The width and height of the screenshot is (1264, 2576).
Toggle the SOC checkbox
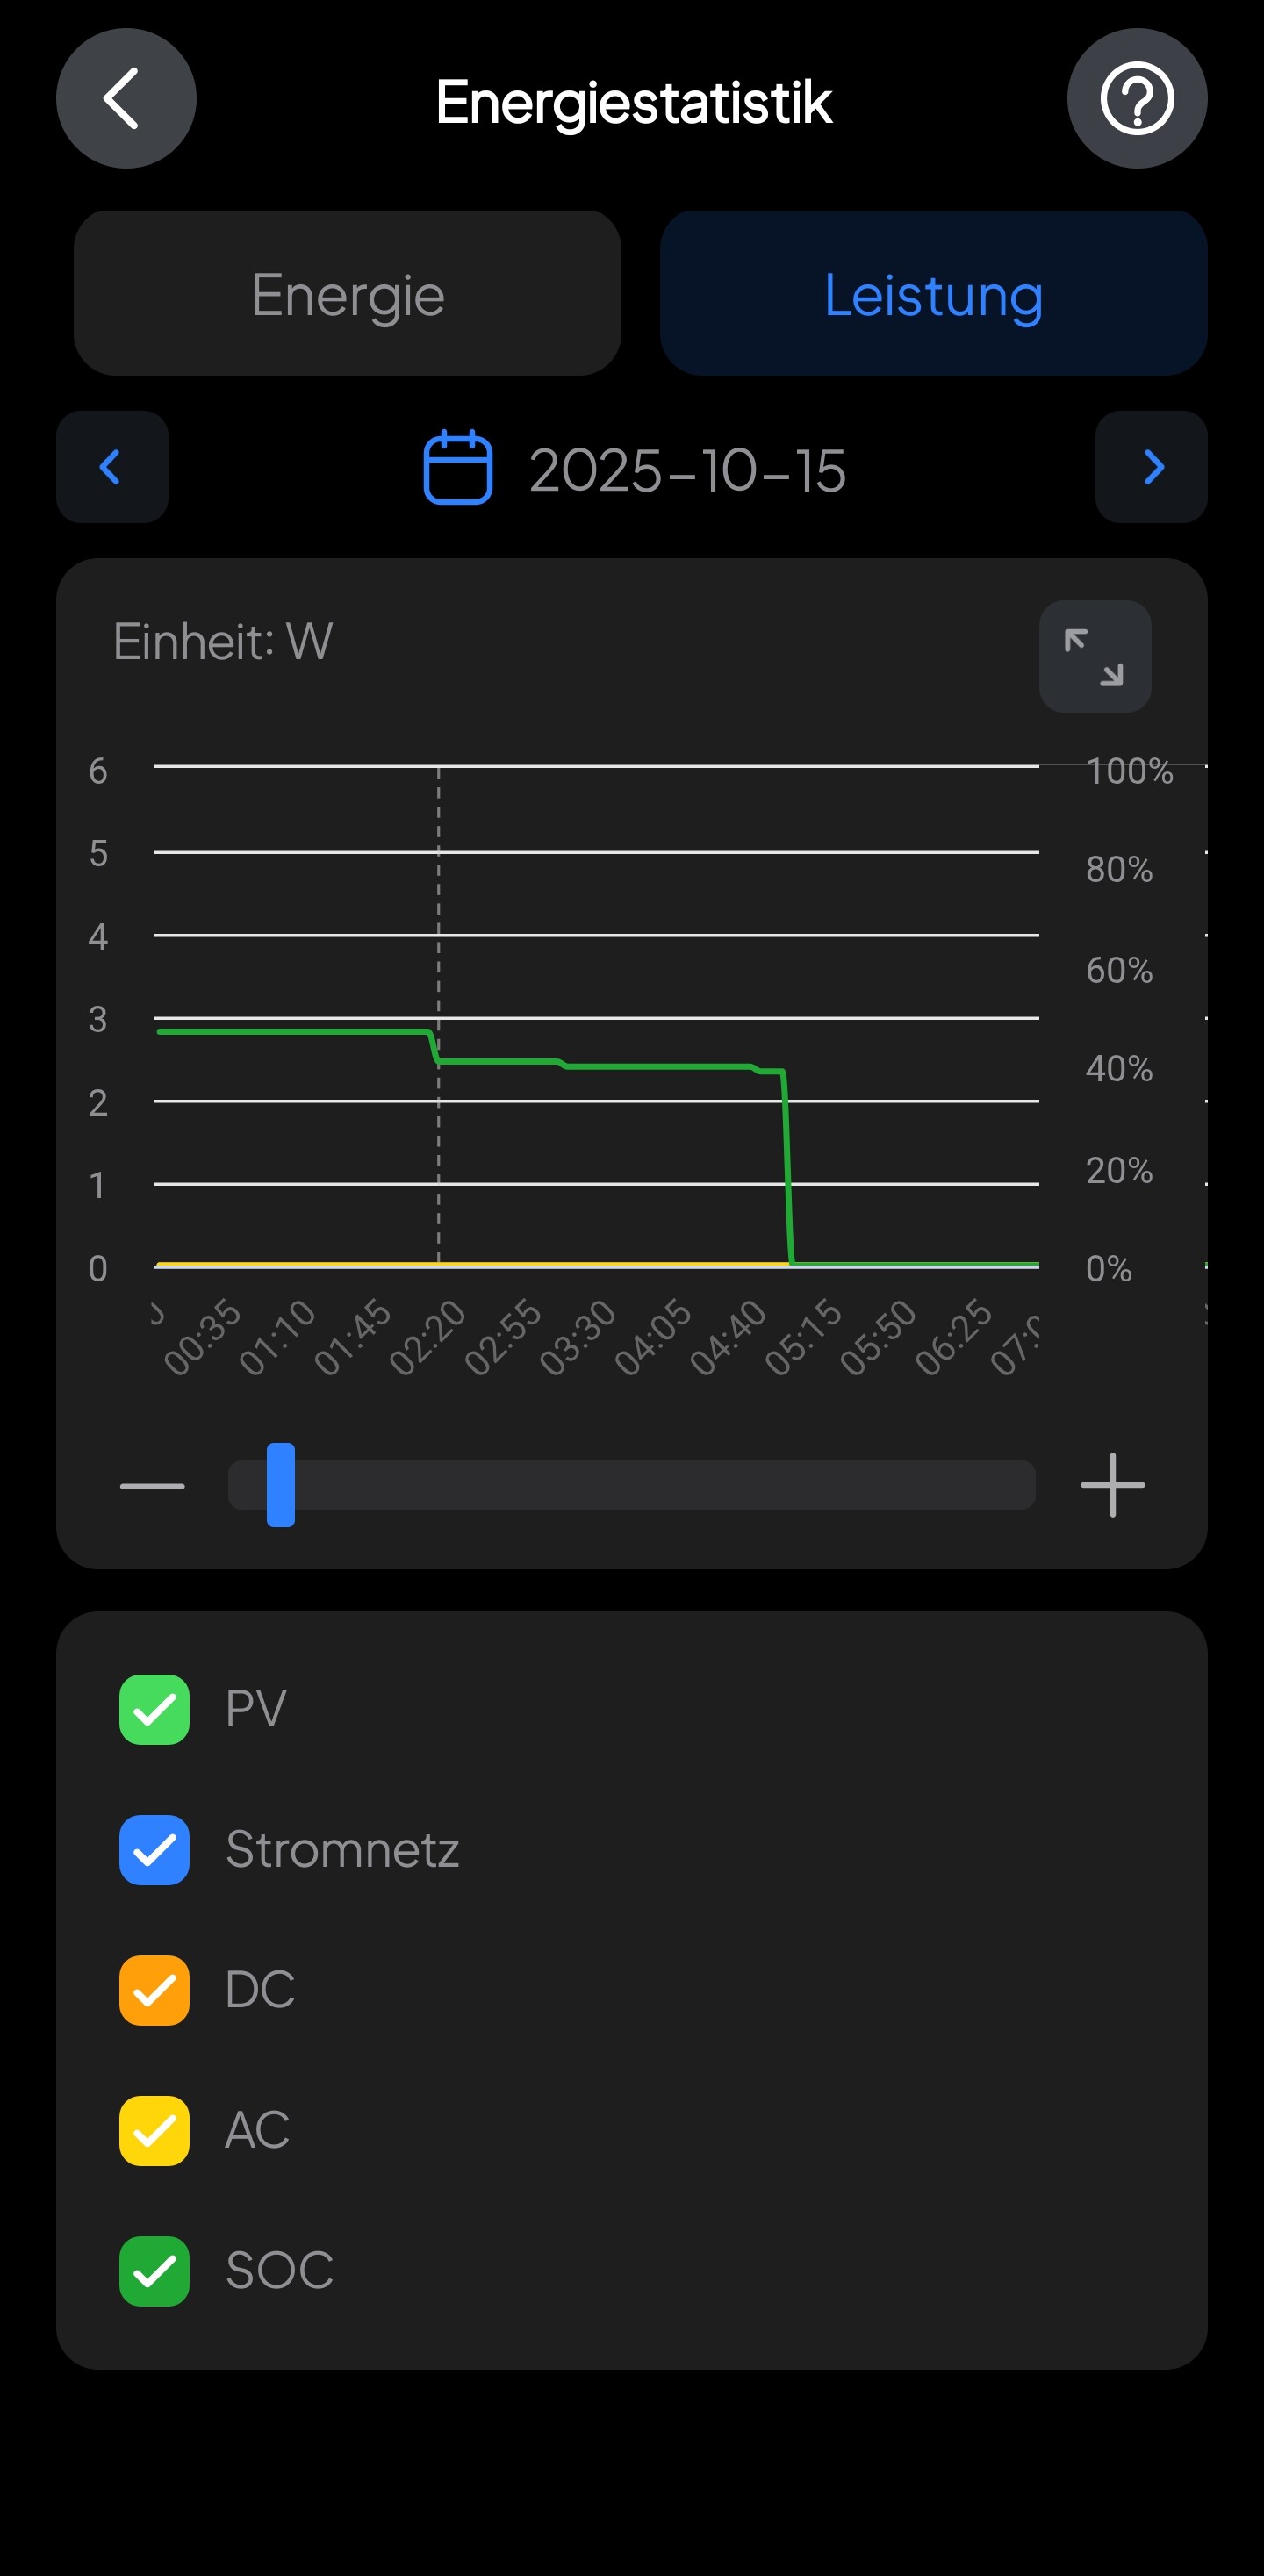(x=155, y=2271)
